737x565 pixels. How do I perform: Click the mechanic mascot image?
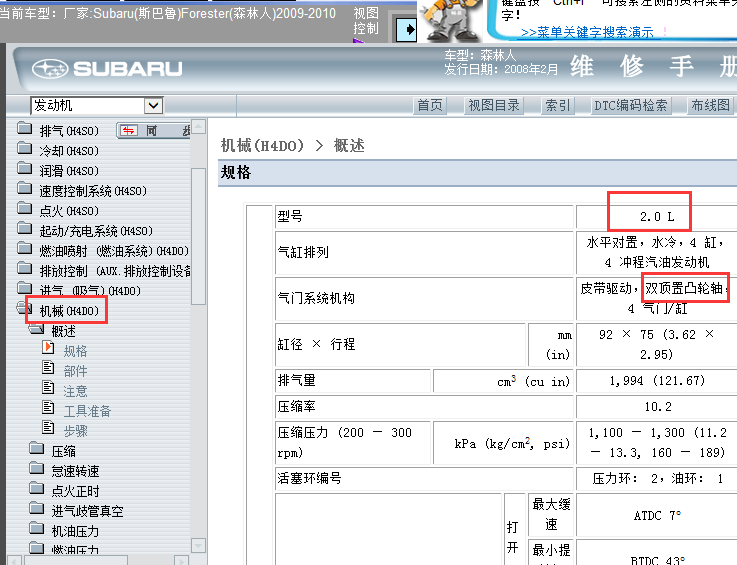coord(450,20)
